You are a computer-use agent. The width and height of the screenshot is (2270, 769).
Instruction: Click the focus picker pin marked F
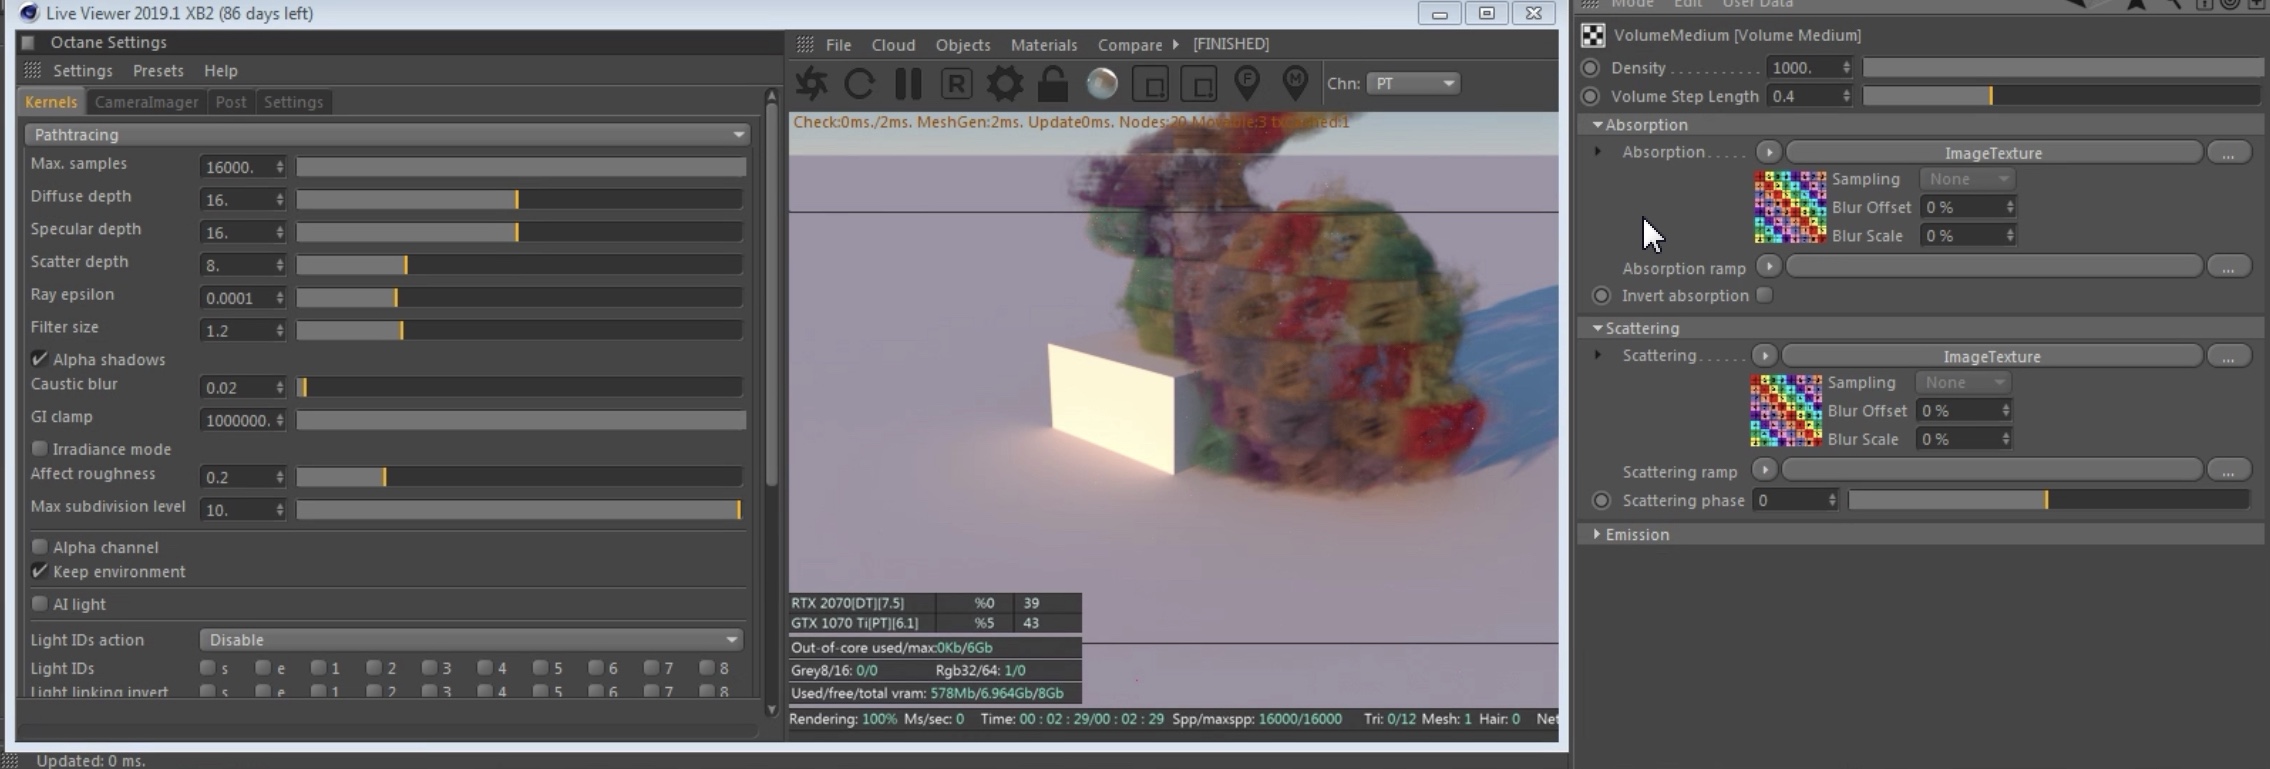pyautogui.click(x=1247, y=83)
